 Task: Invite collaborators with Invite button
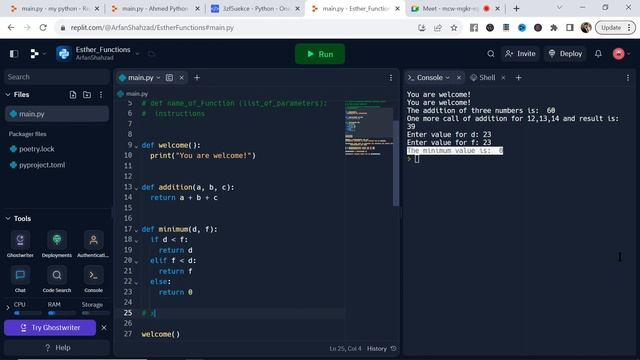[520, 53]
